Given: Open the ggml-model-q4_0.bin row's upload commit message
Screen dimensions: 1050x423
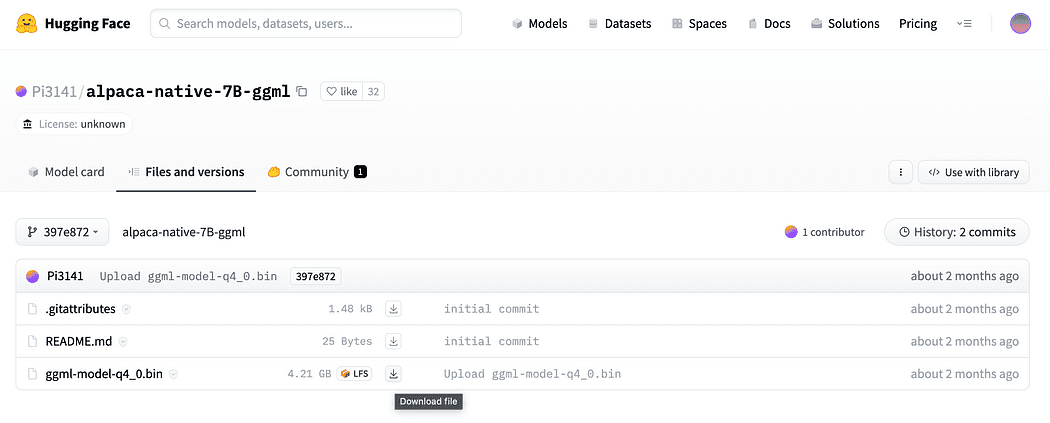Looking at the screenshot, I should (532, 374).
